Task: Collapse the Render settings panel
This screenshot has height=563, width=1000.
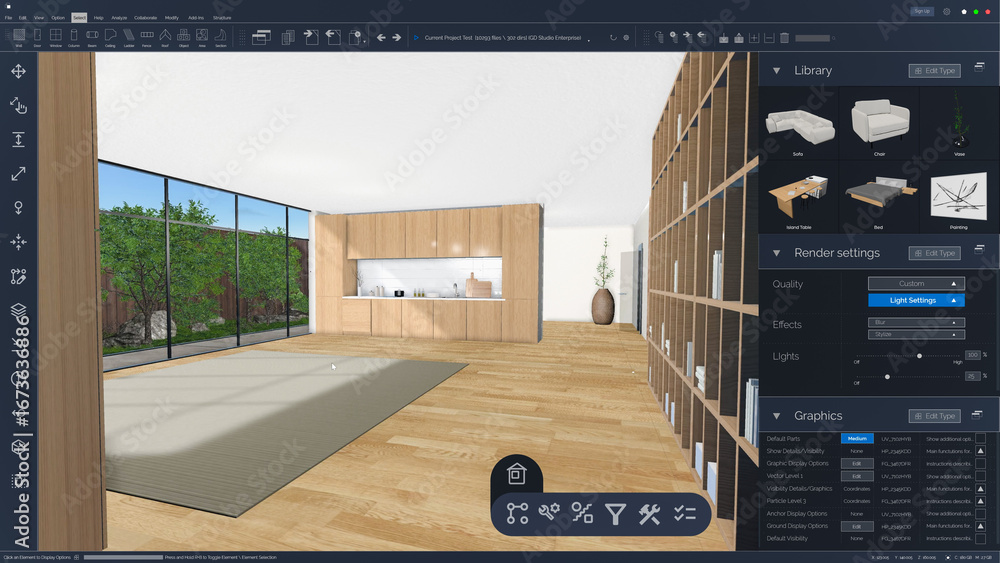Action: click(777, 253)
